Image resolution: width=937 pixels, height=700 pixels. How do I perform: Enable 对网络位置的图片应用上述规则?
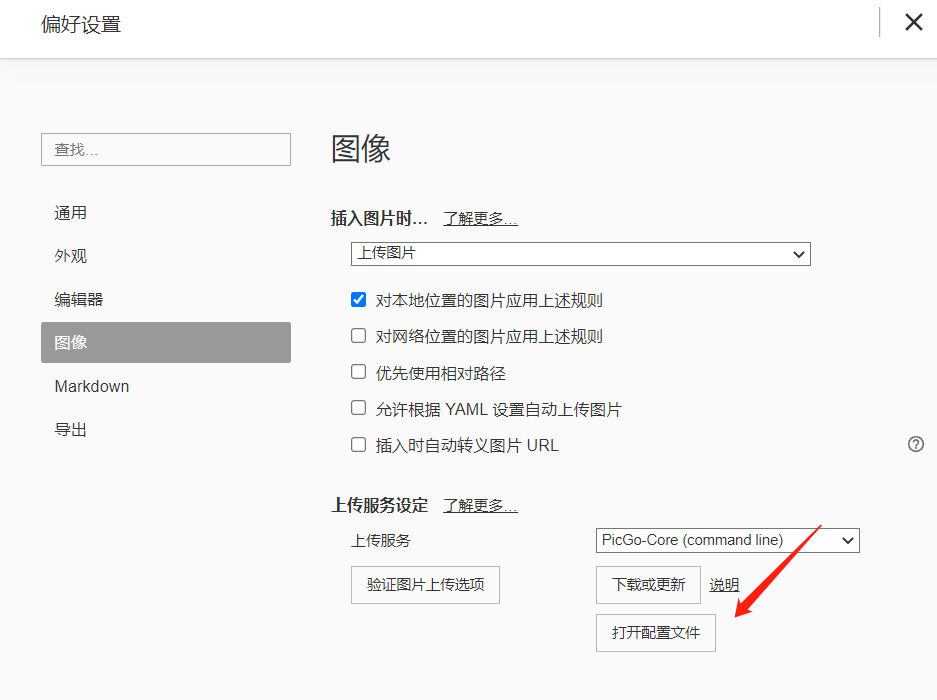(x=359, y=336)
